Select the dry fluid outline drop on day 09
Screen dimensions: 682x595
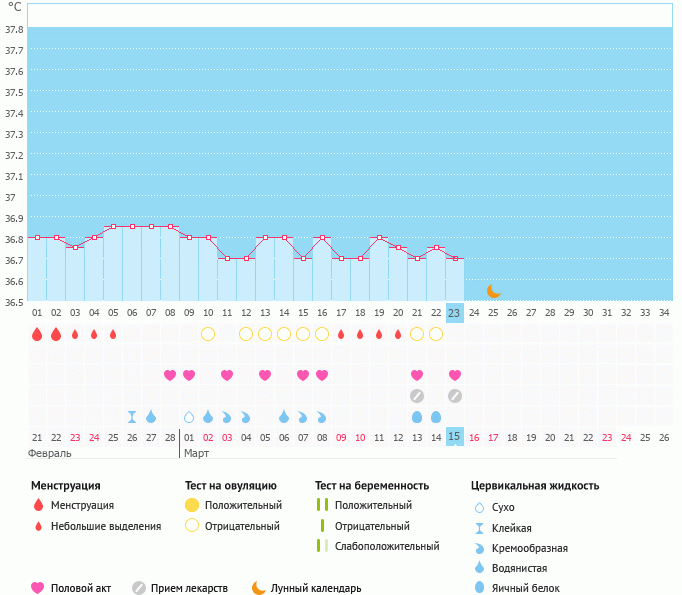click(x=189, y=416)
